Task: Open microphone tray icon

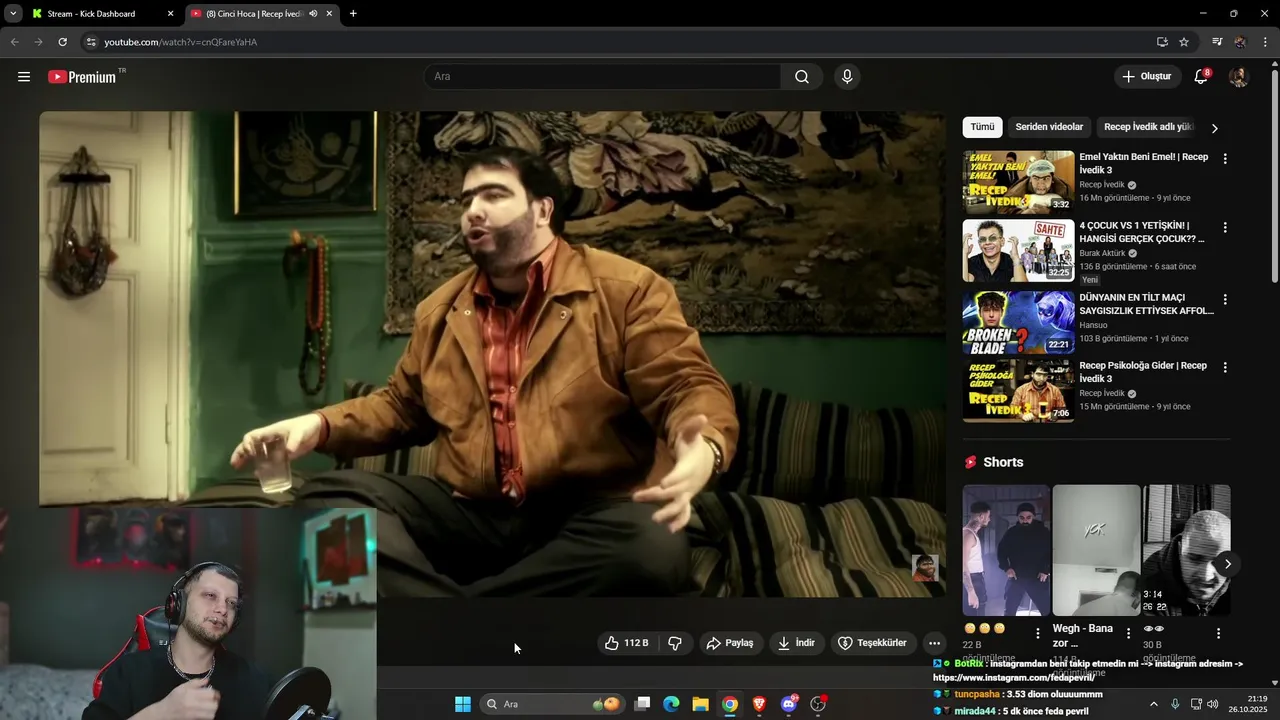Action: (1175, 704)
